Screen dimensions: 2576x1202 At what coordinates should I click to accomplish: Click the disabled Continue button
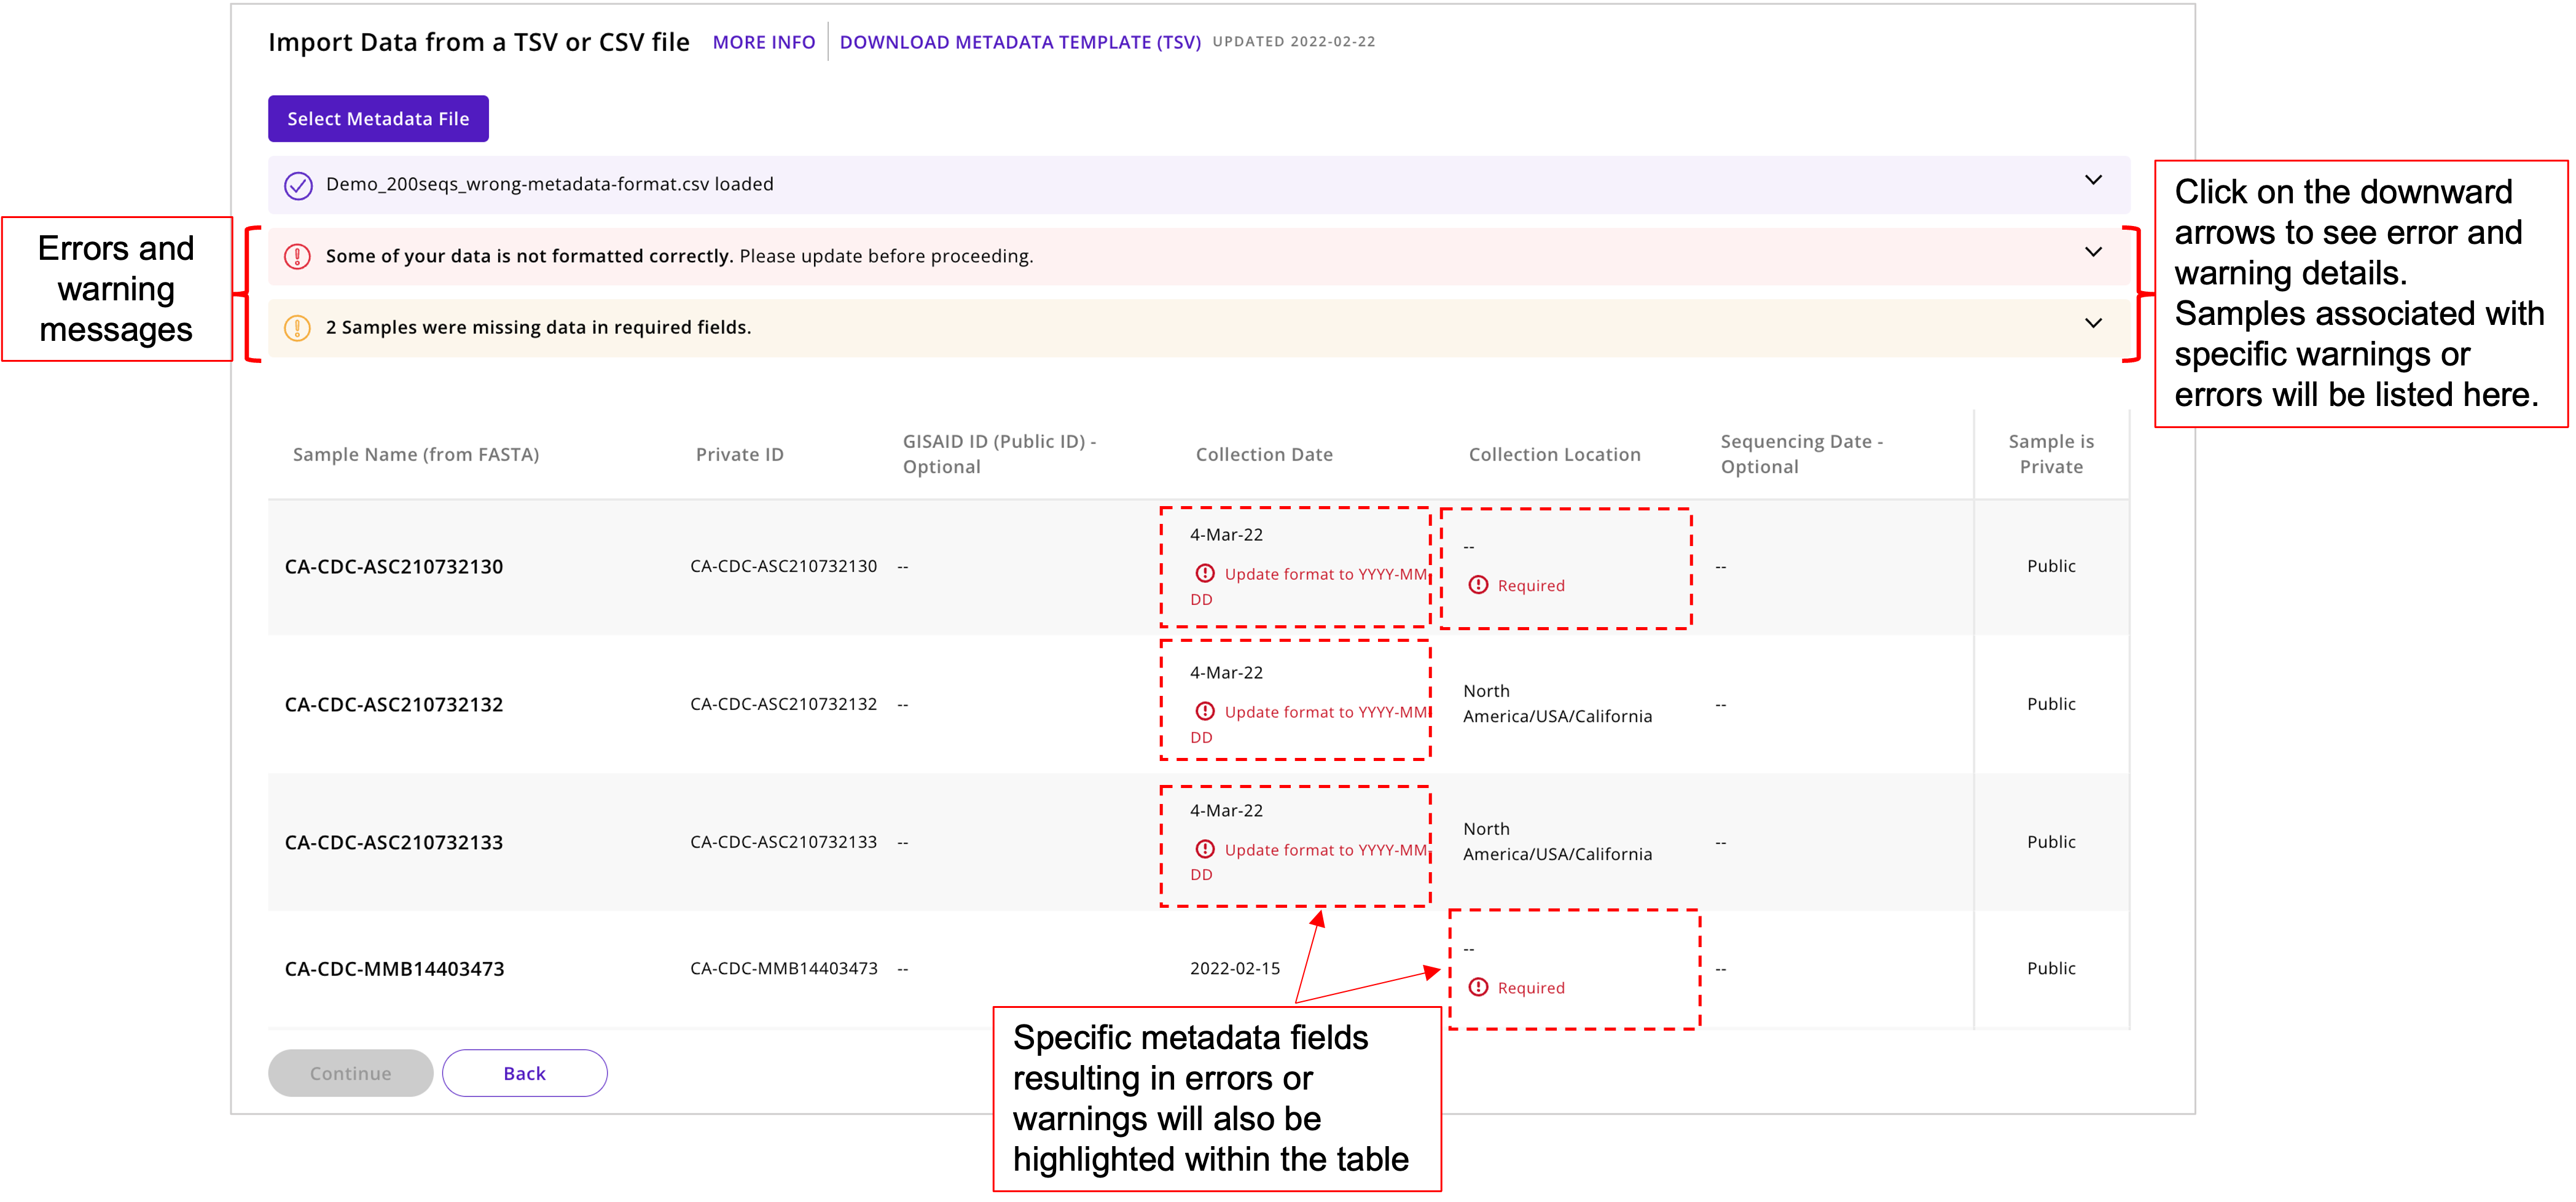pyautogui.click(x=350, y=1073)
